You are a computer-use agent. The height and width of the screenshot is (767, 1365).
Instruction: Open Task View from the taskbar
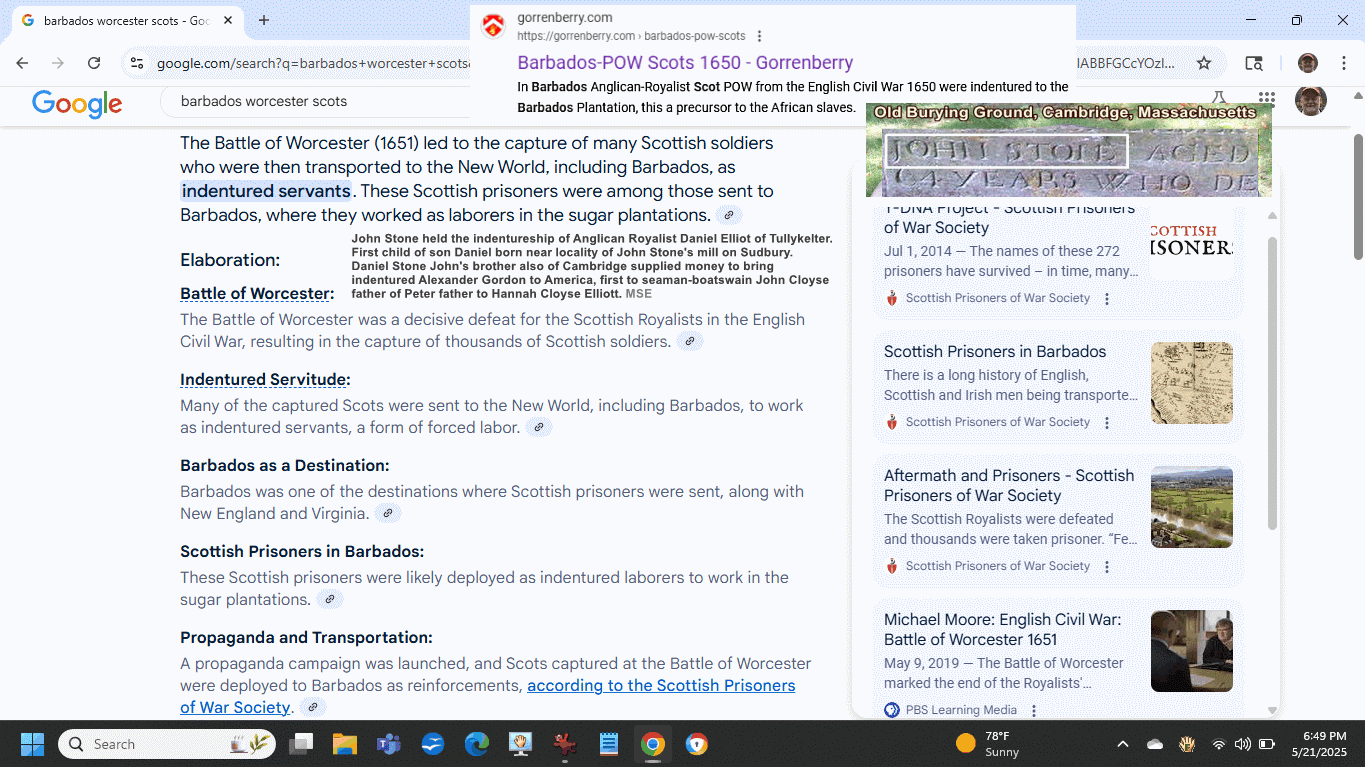[x=301, y=744]
